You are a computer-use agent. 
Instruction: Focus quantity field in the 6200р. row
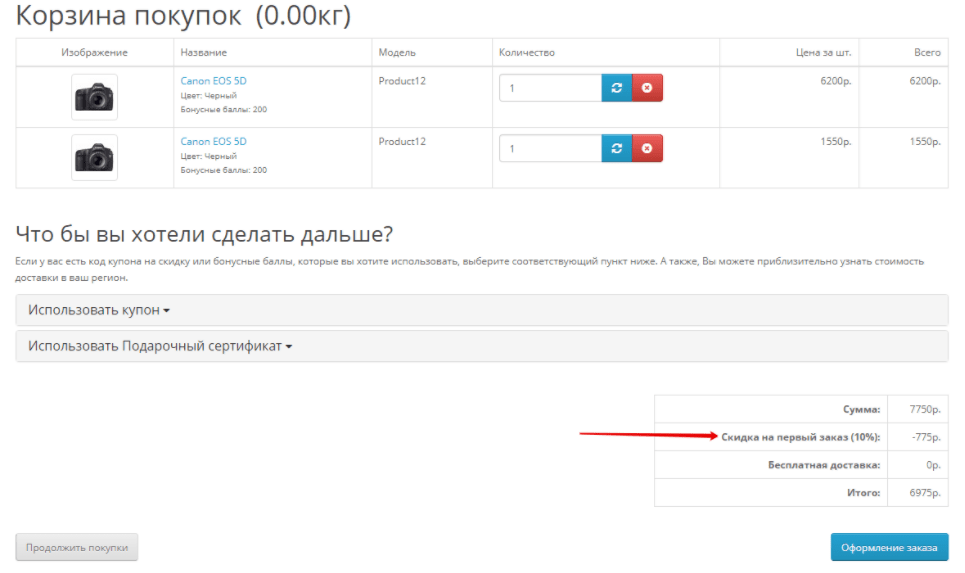(x=550, y=88)
